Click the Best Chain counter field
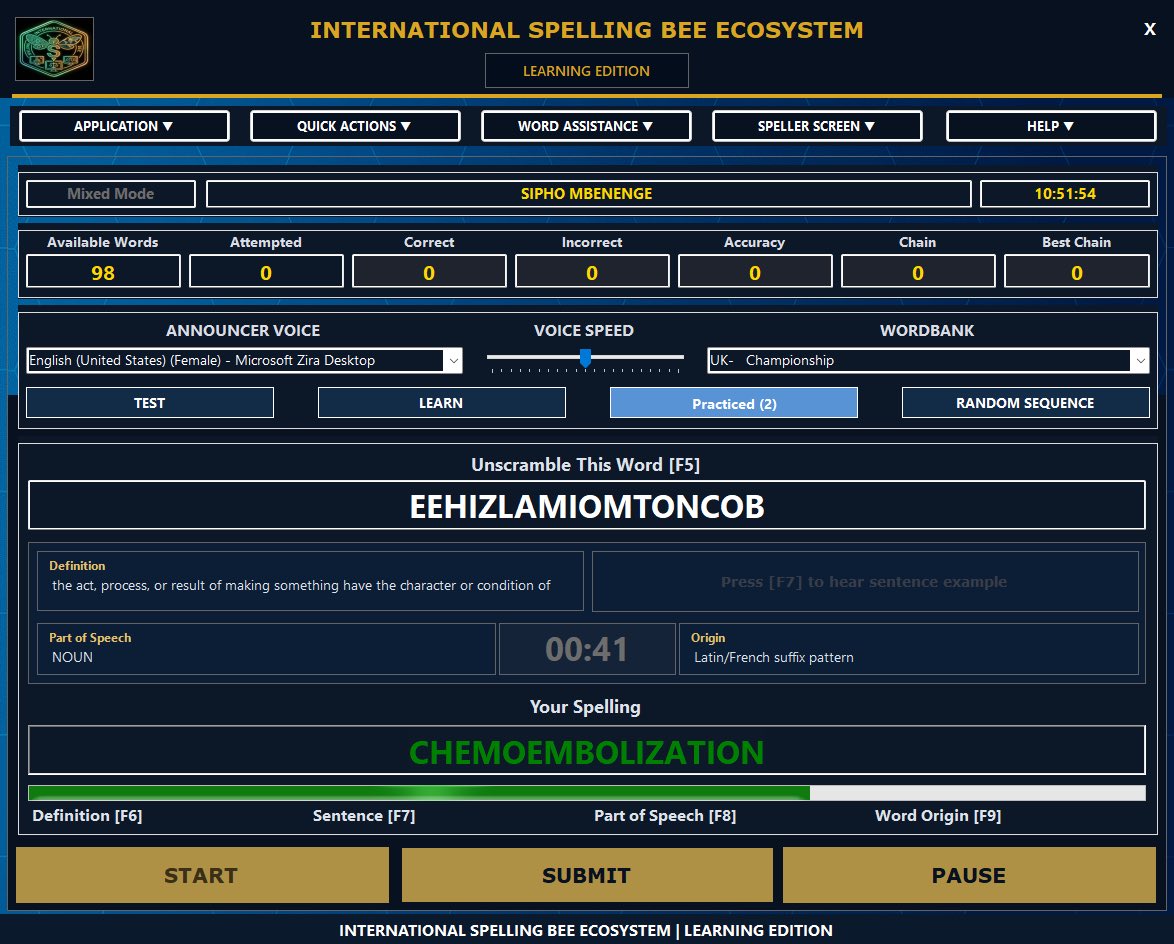This screenshot has width=1174, height=944. tap(1077, 272)
